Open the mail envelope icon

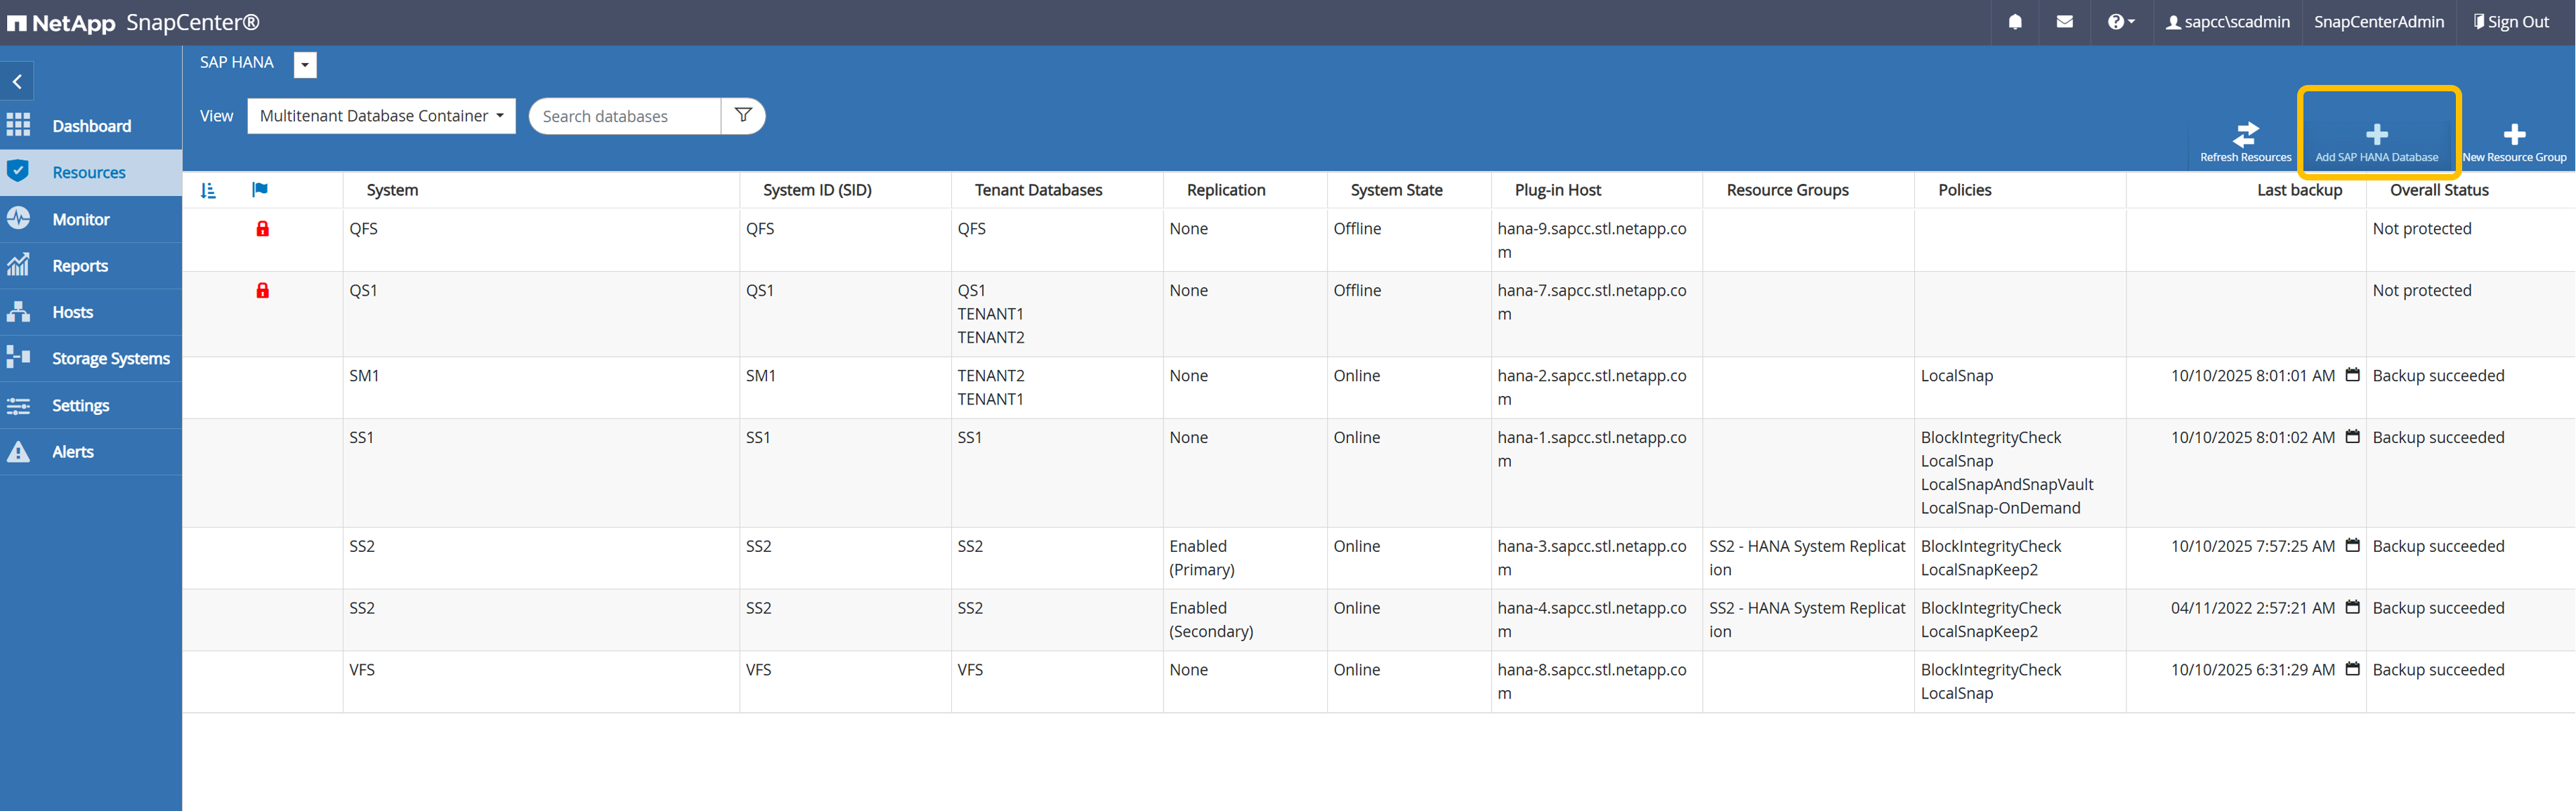pos(2064,22)
